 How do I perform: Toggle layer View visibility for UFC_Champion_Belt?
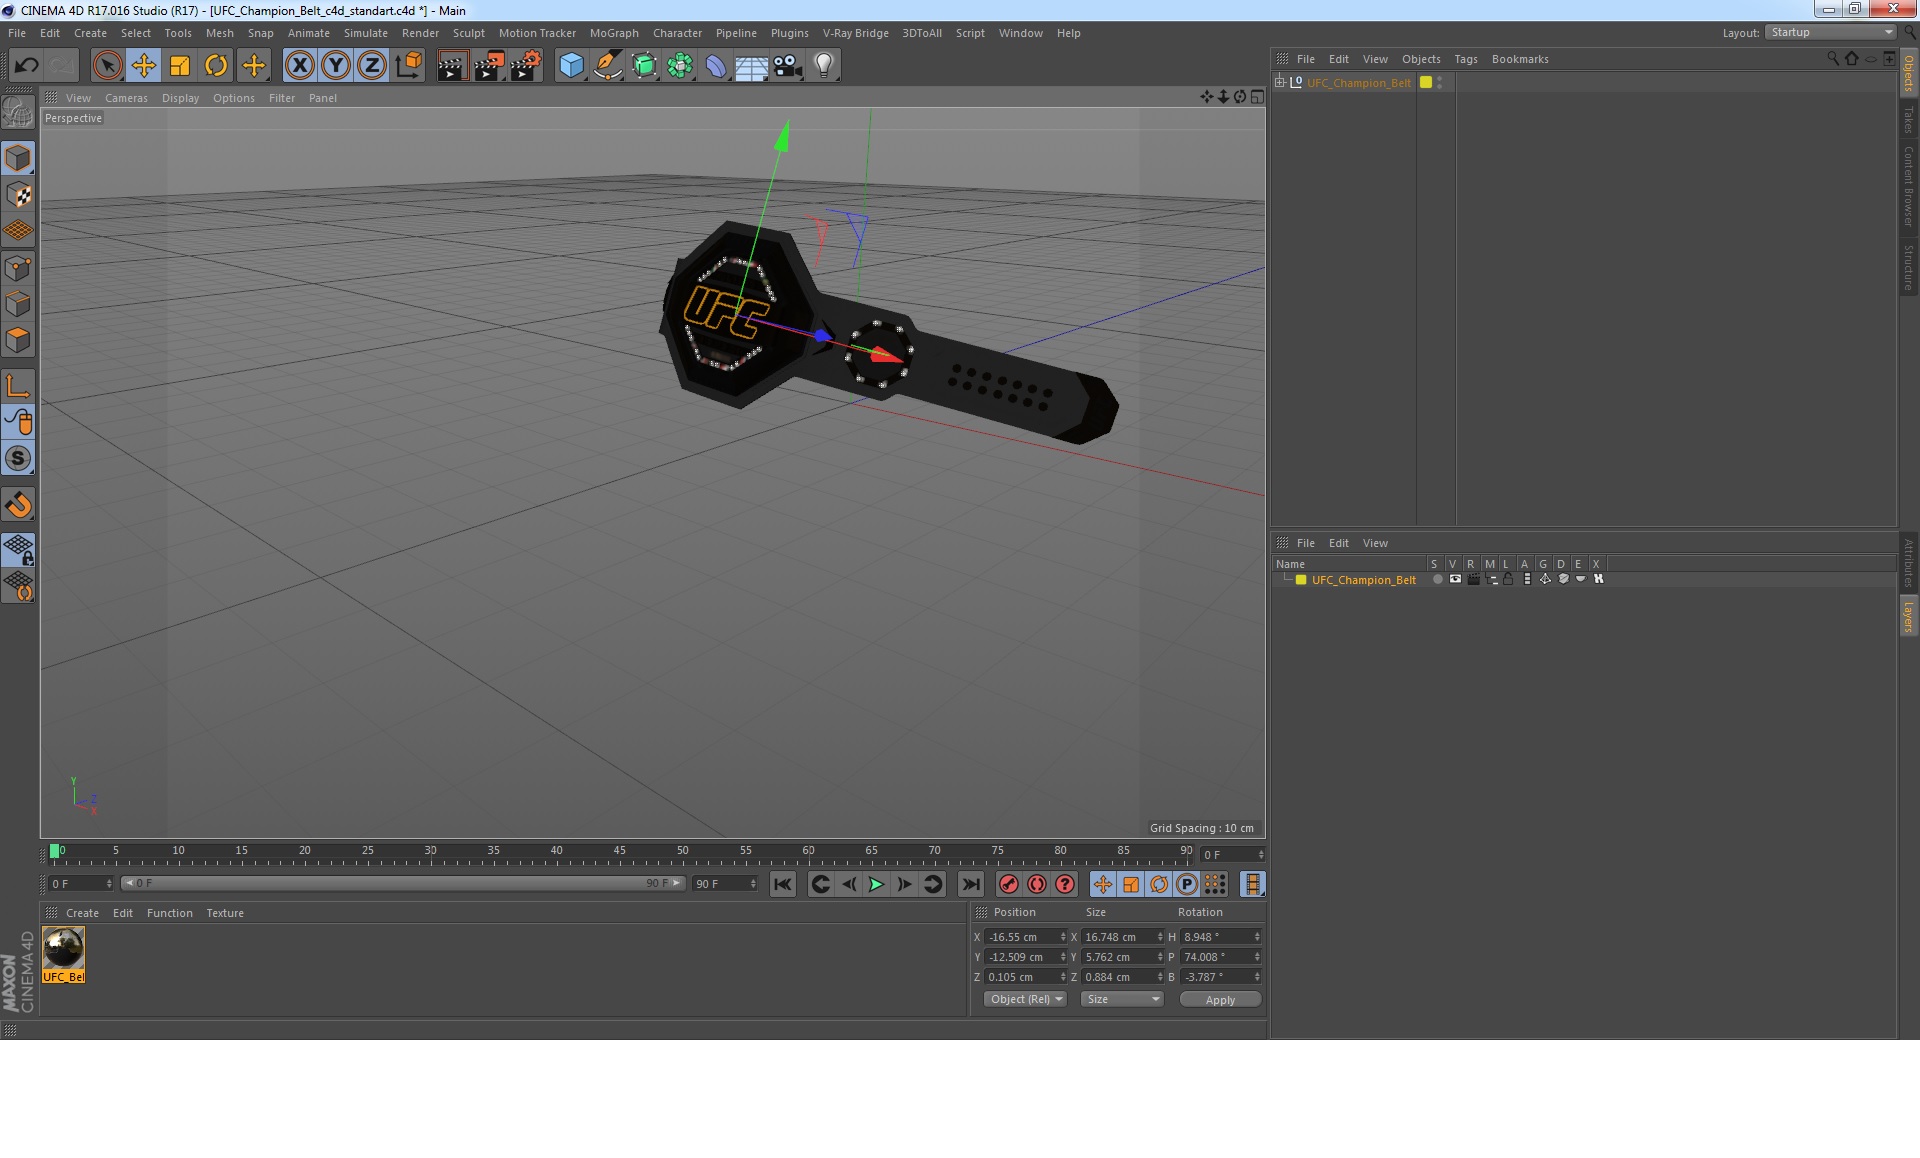(1455, 580)
